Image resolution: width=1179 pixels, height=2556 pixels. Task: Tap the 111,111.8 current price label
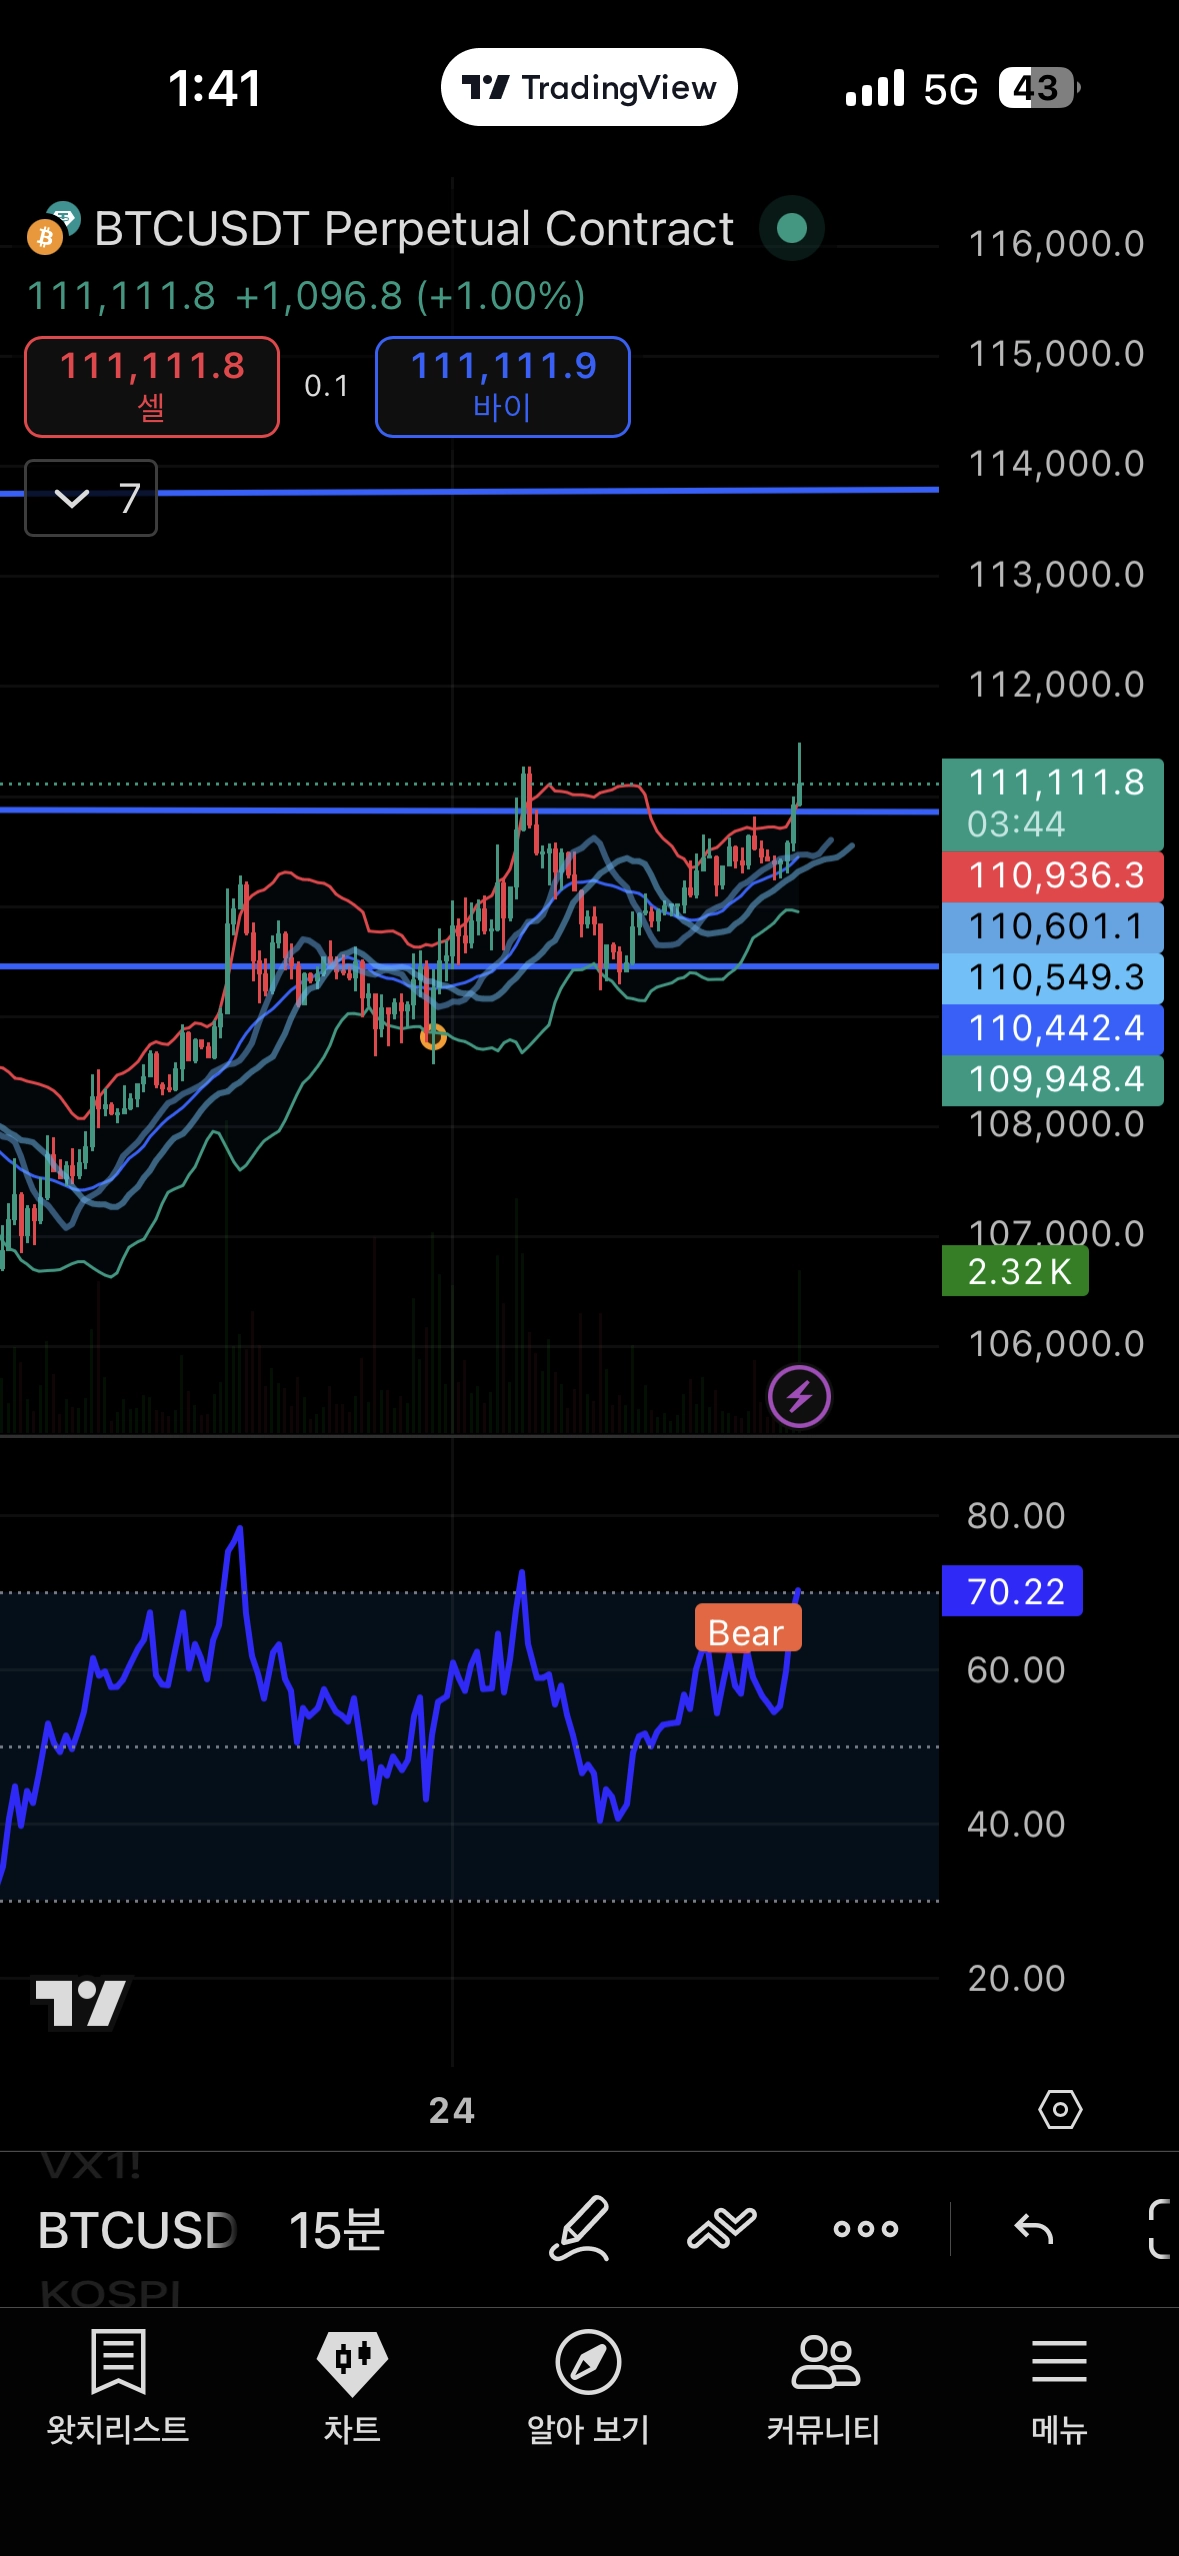coord(1053,803)
